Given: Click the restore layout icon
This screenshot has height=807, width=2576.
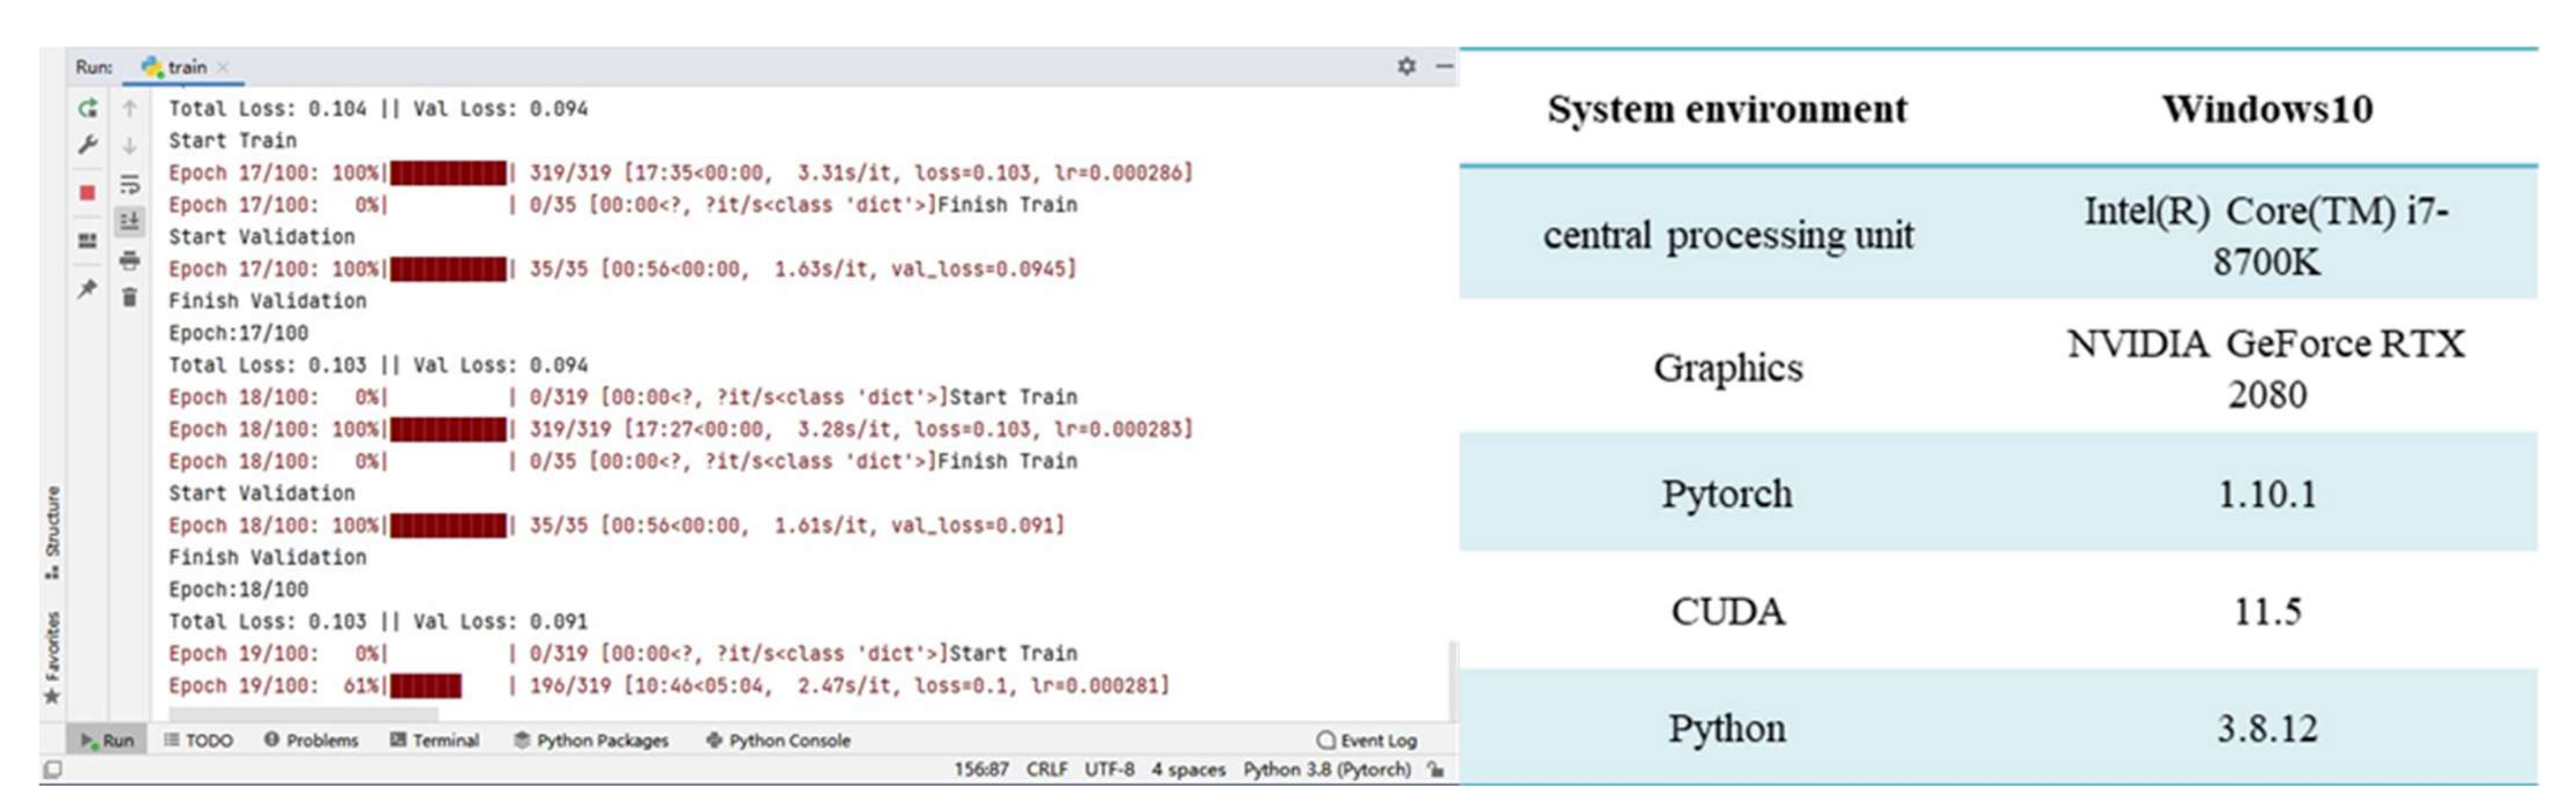Looking at the screenshot, I should pyautogui.click(x=88, y=240).
